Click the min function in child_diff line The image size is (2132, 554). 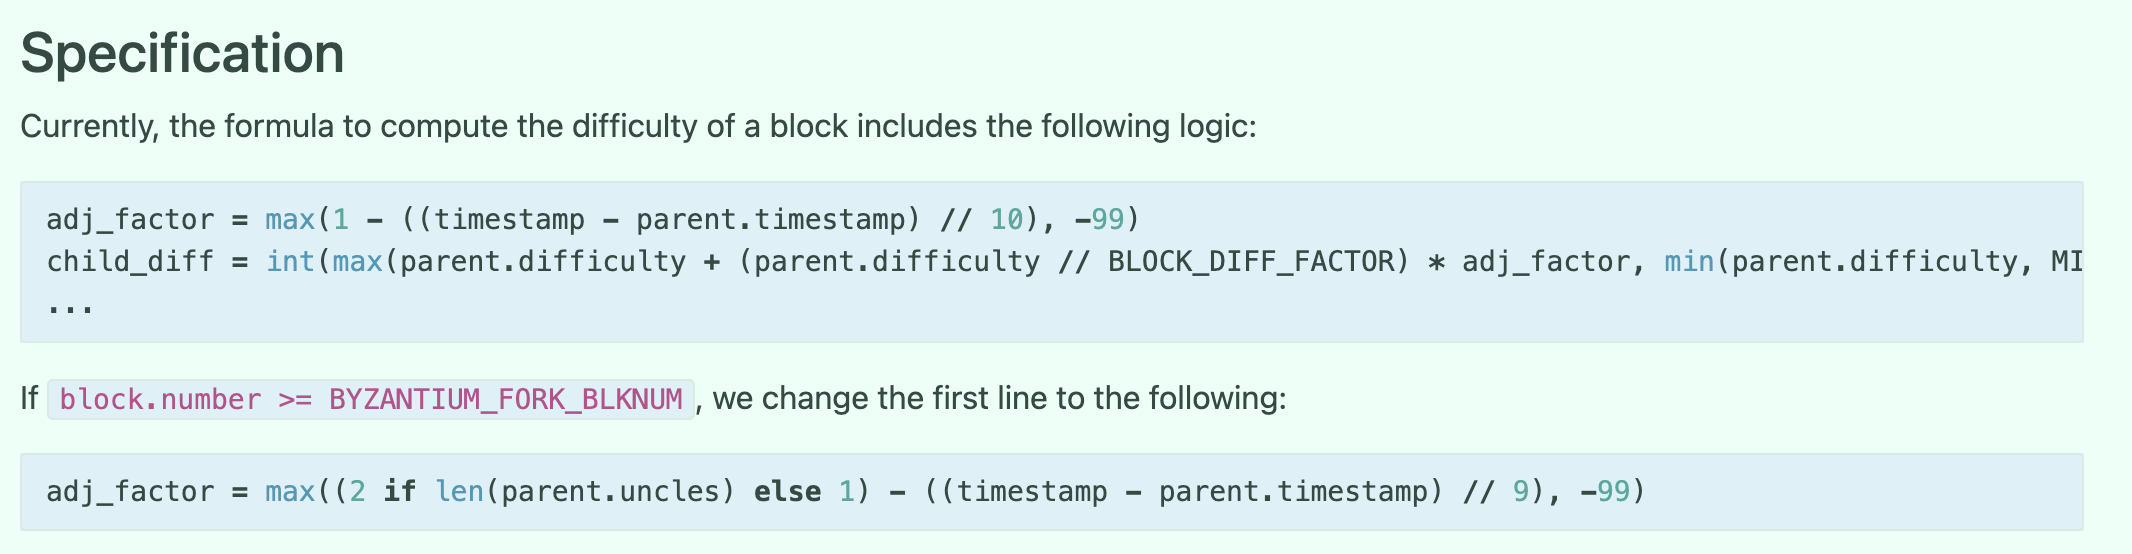1689,262
